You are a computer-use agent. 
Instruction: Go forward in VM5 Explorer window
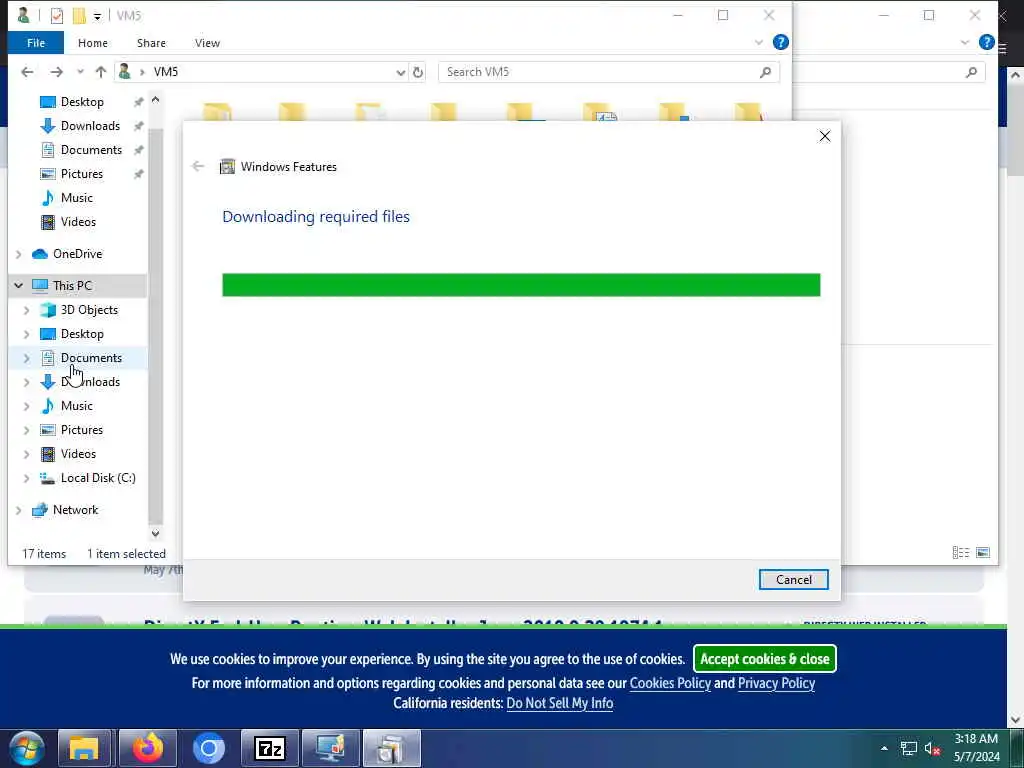point(57,72)
